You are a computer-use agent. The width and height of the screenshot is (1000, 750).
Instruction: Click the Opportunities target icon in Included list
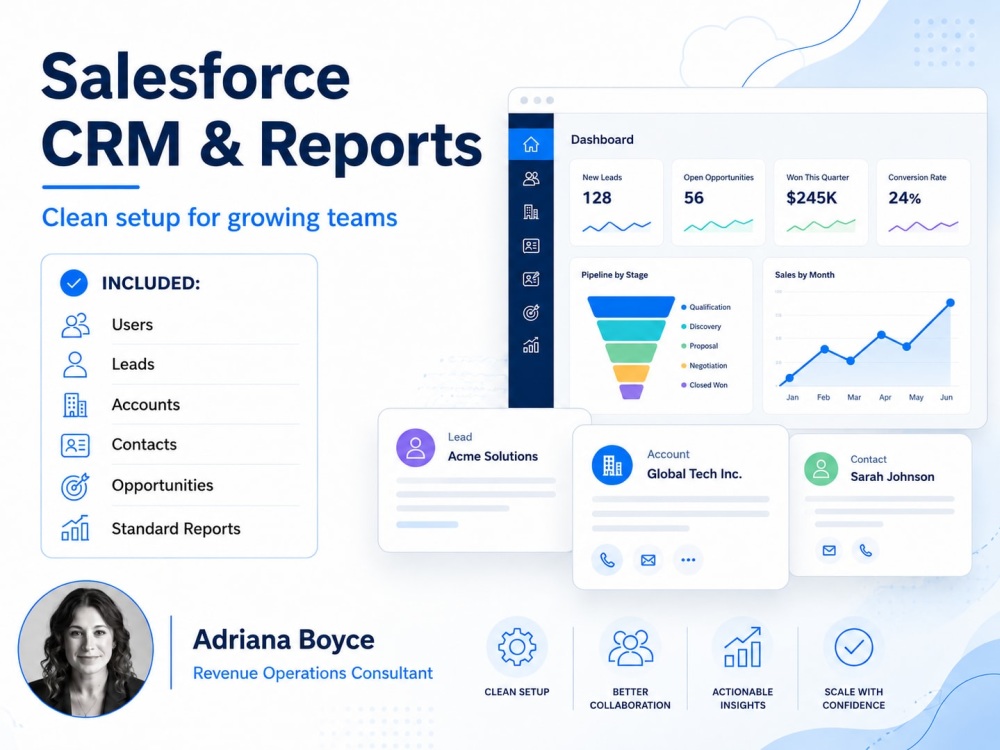[75, 487]
